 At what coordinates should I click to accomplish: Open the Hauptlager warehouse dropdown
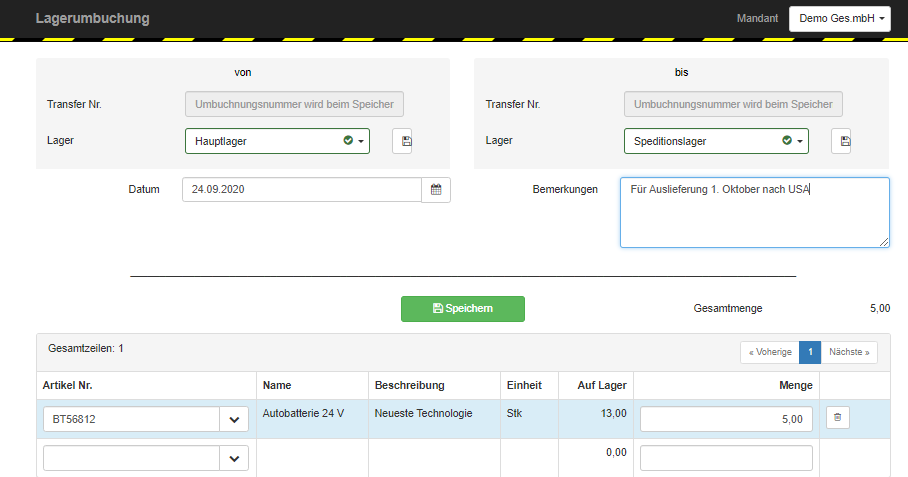click(277, 141)
